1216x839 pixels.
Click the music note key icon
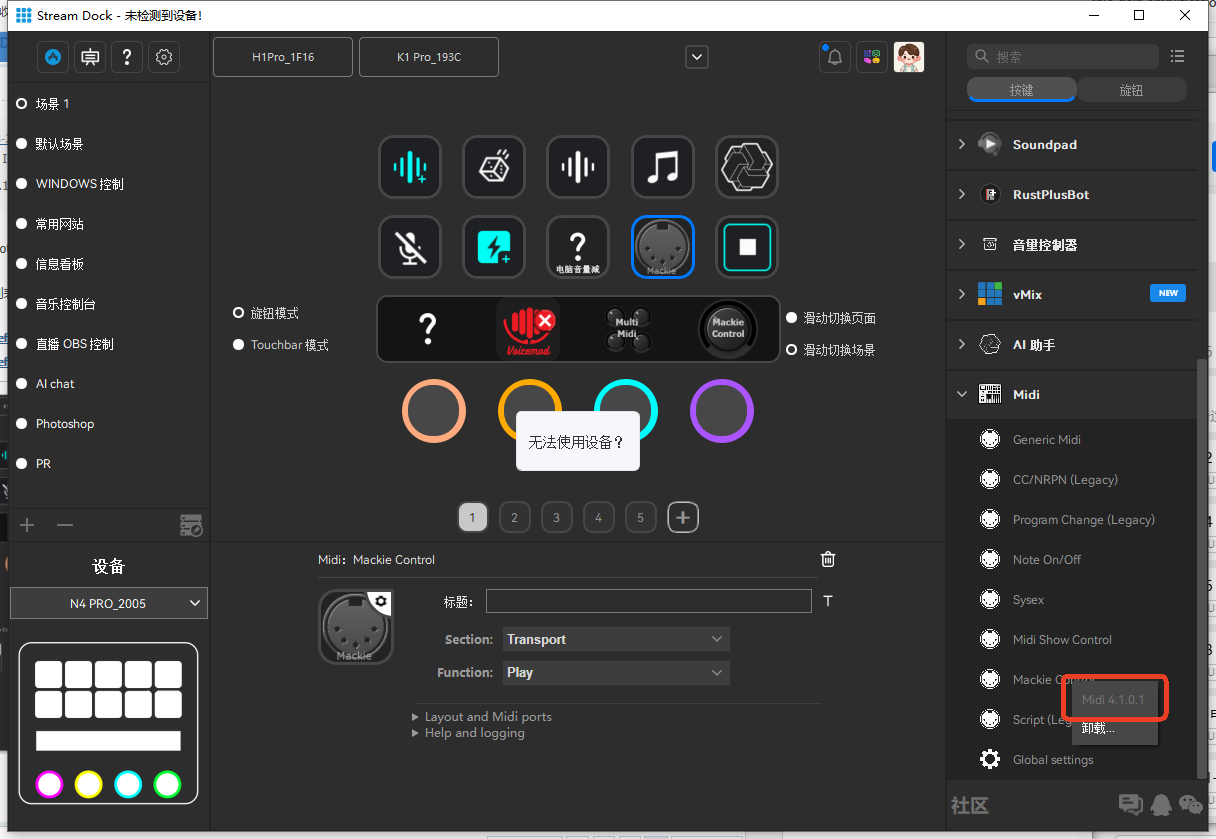(x=662, y=166)
